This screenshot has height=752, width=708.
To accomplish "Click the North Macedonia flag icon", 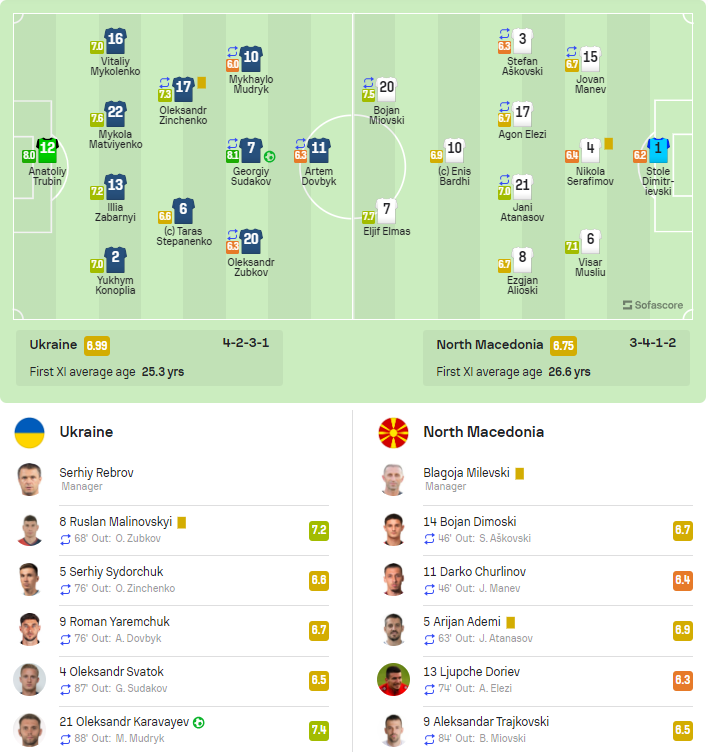I will (393, 433).
